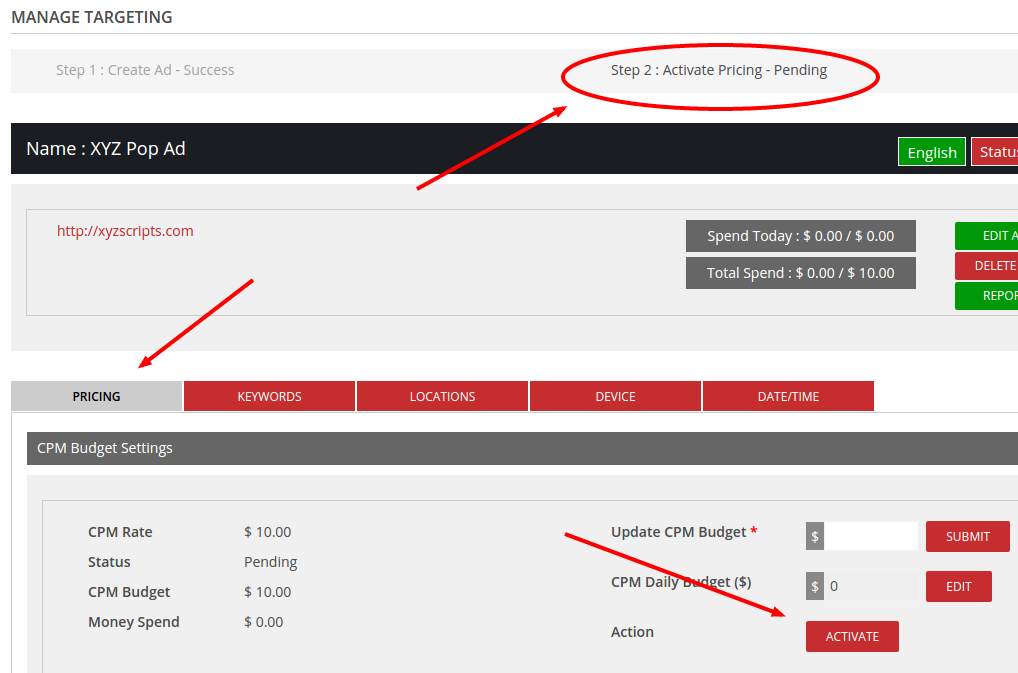The width and height of the screenshot is (1018, 673).
Task: Click Step 2 : Activate Pricing - Pending
Action: pyautogui.click(x=719, y=70)
